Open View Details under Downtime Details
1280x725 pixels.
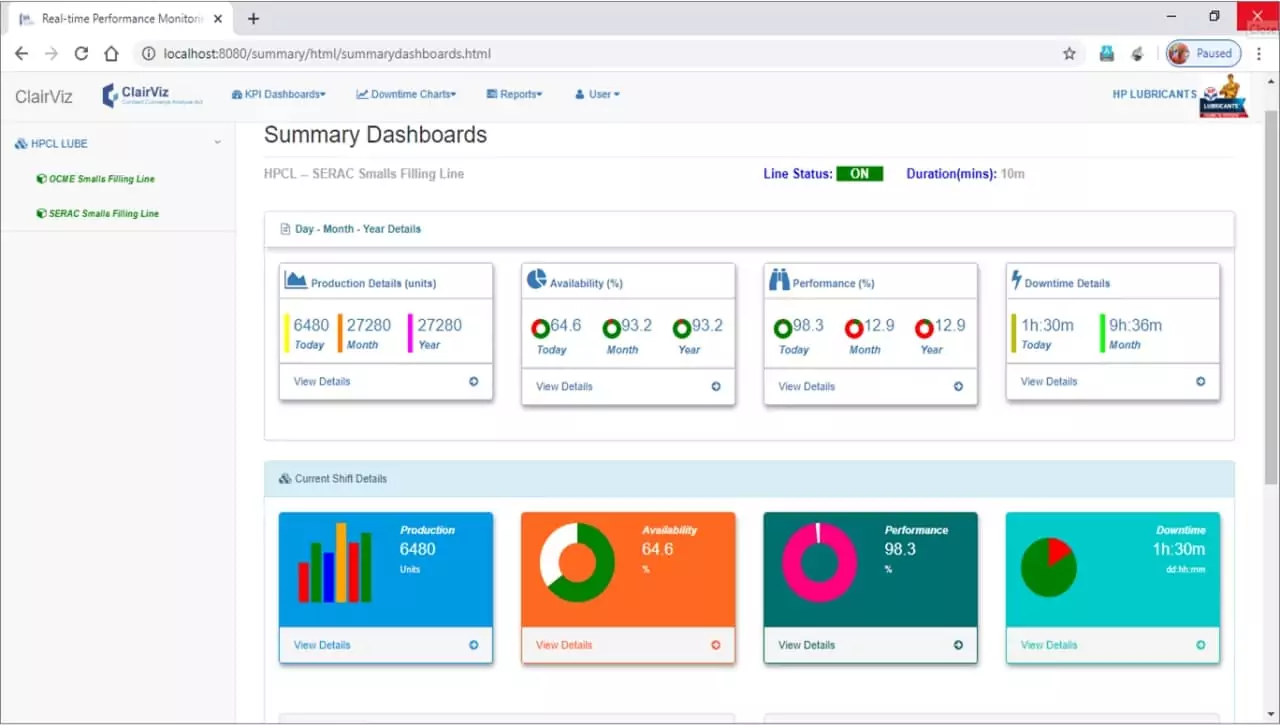[x=1049, y=381]
